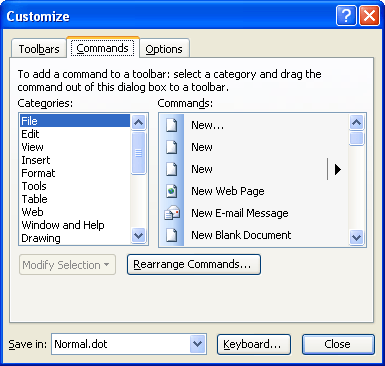Image resolution: width=385 pixels, height=366 pixels.
Task: Click the New Web Page command icon
Action: (172, 191)
